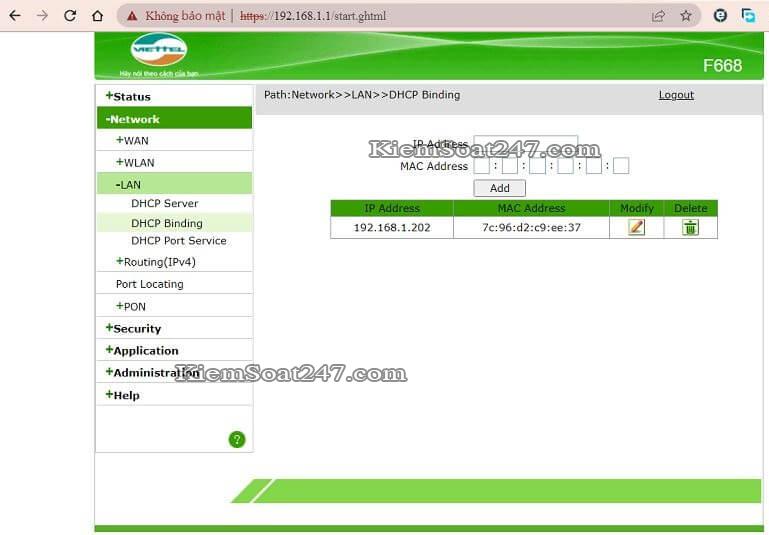Click the browser reload icon
769x535 pixels.
(x=70, y=16)
